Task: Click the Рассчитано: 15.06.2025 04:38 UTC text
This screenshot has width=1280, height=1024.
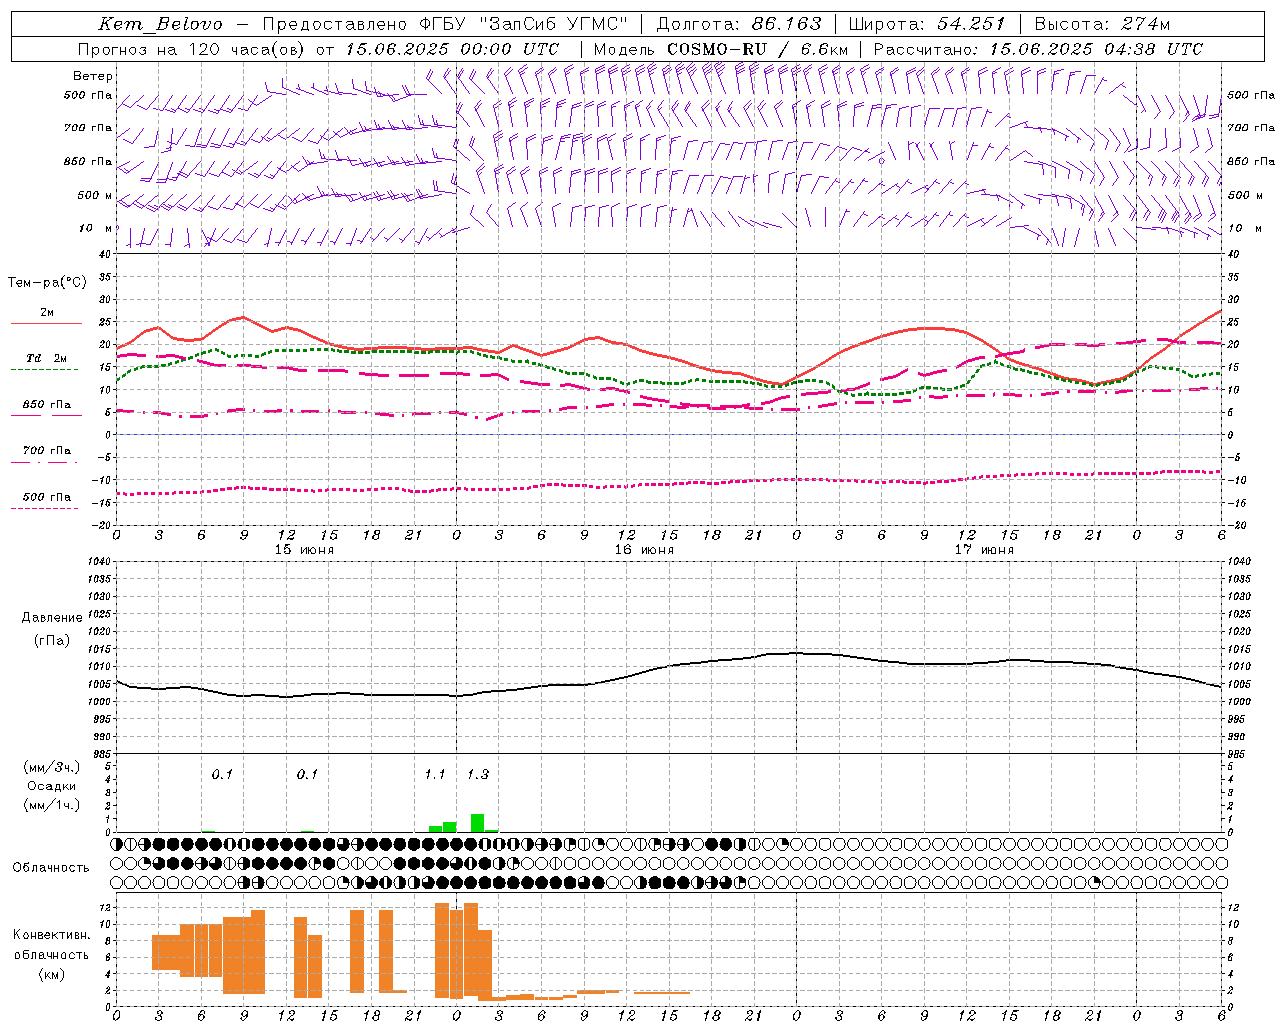Action: (x=1038, y=49)
